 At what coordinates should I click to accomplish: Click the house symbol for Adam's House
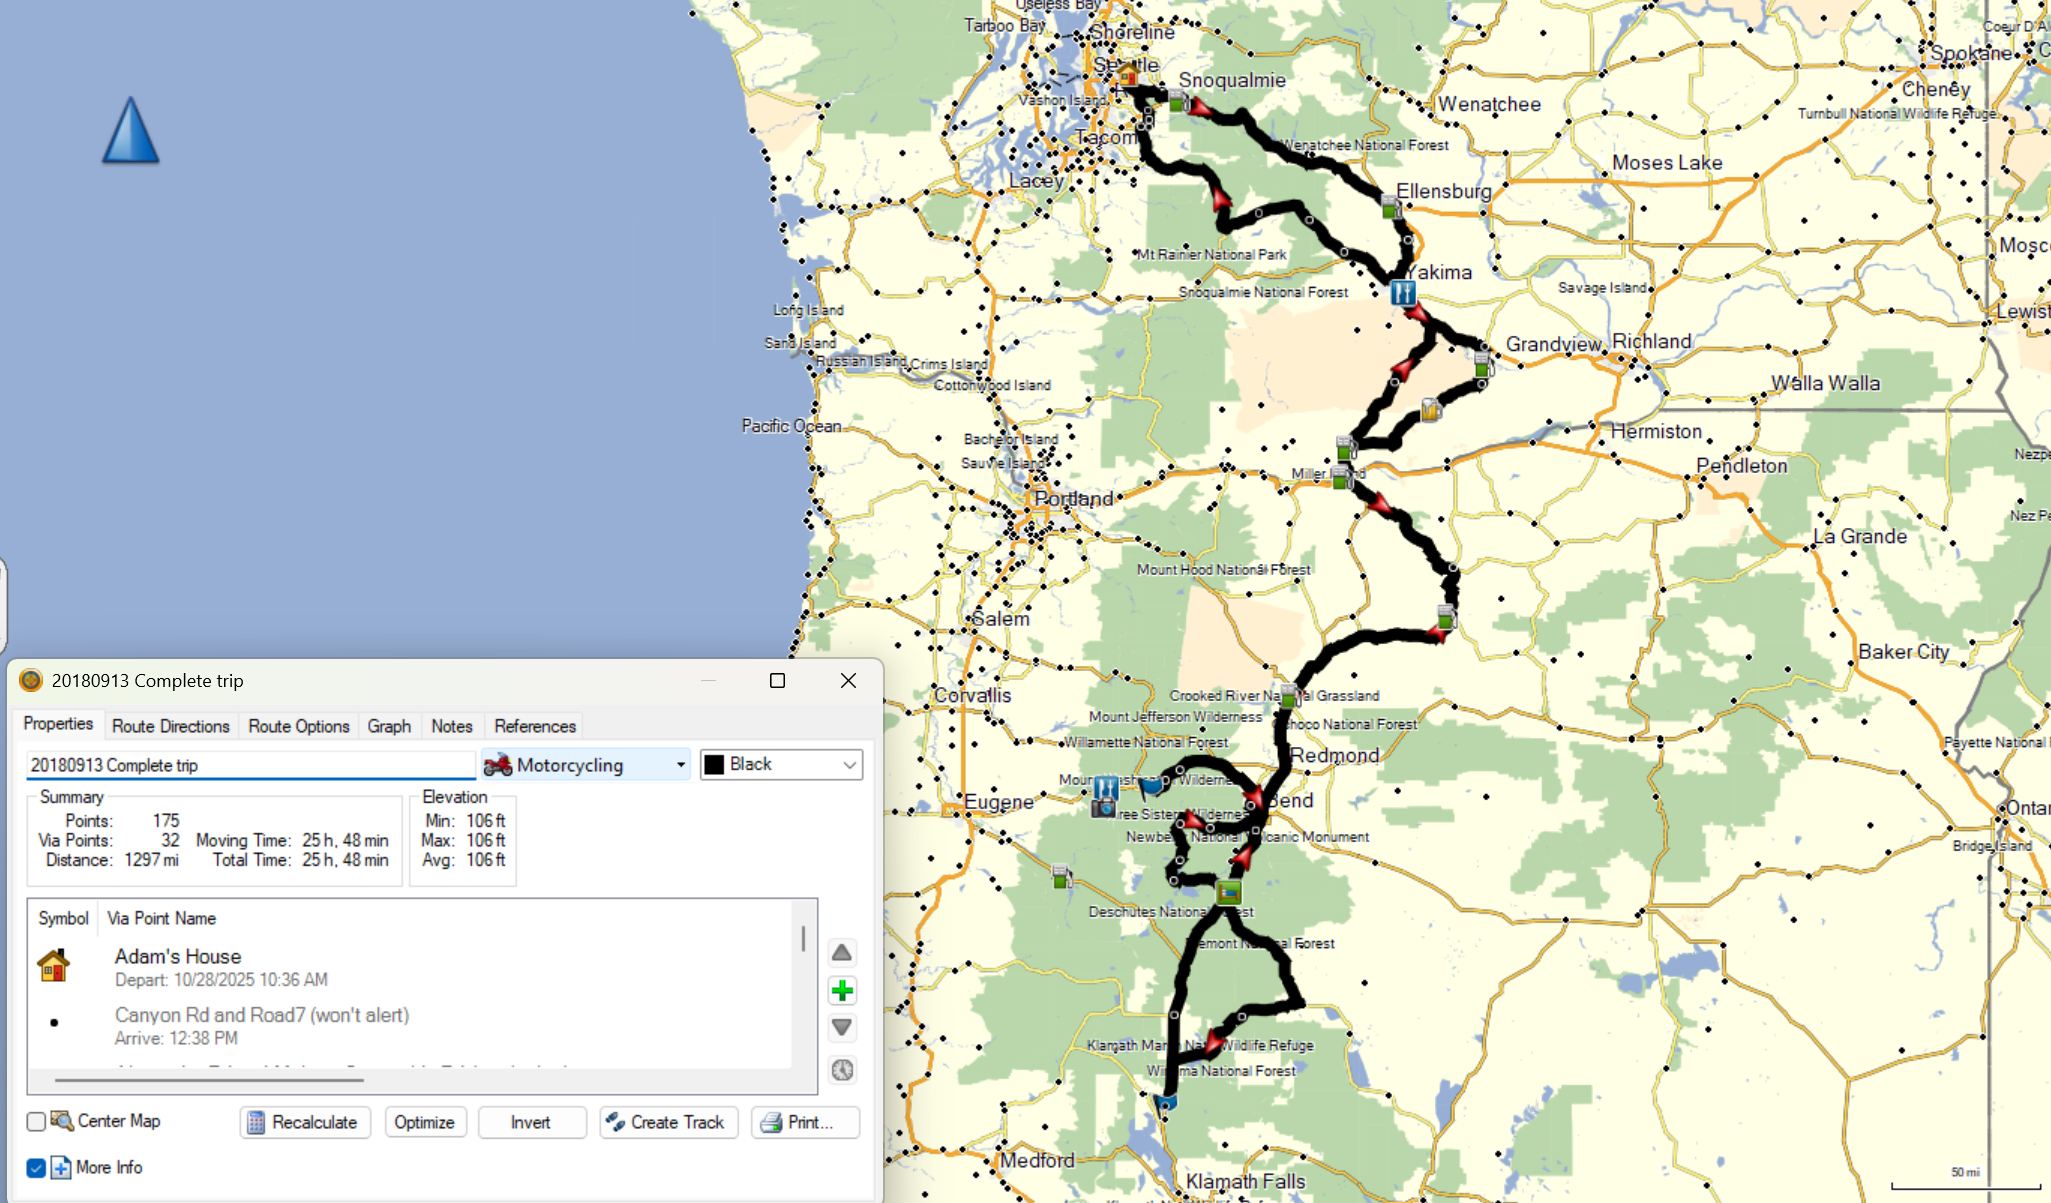pos(54,966)
